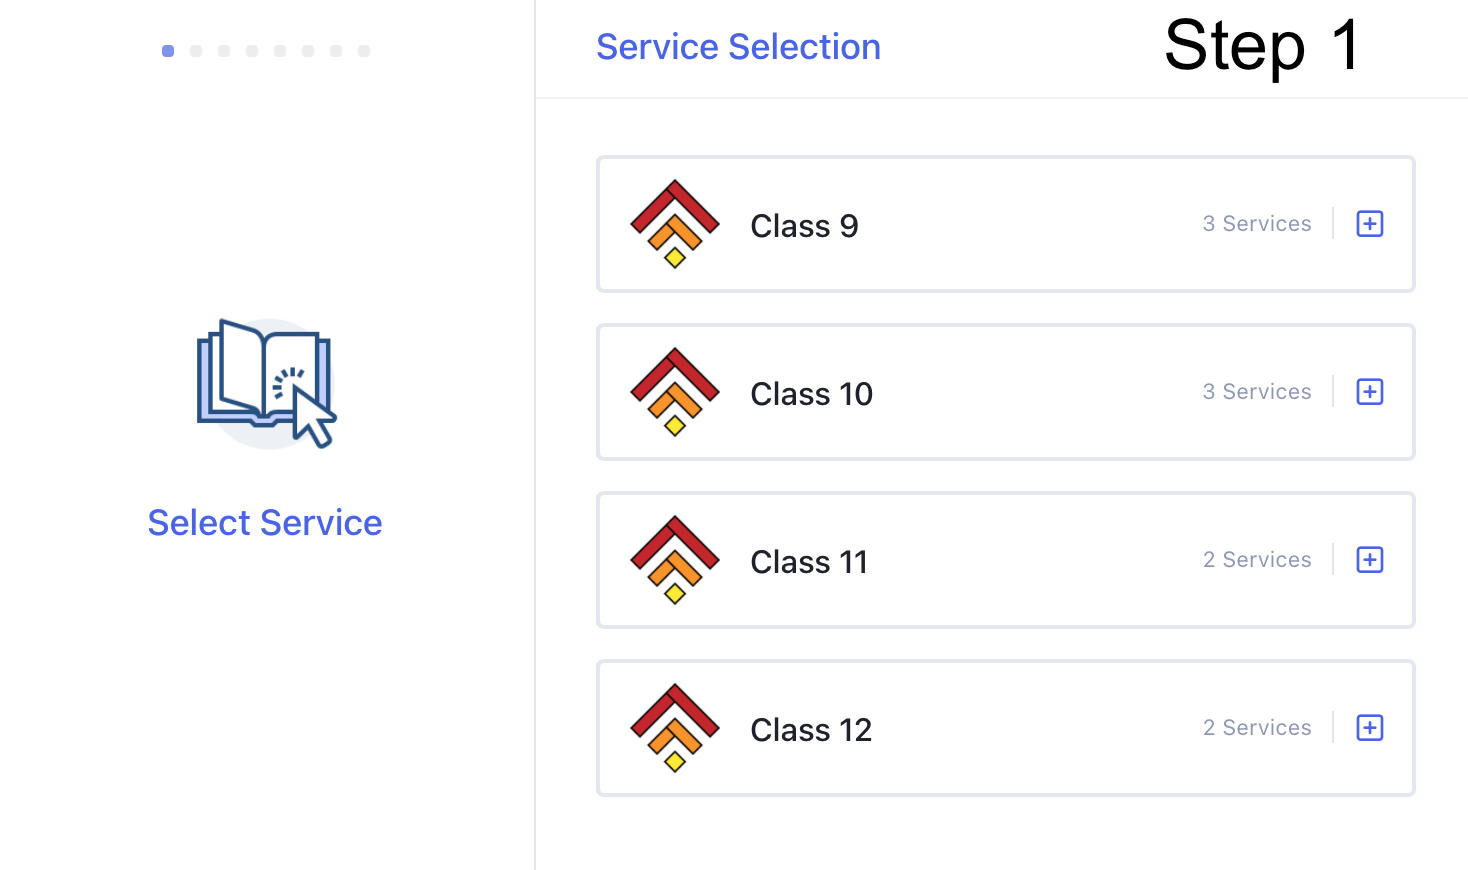Choose the Class 10 label
This screenshot has height=870, width=1468.
811,394
